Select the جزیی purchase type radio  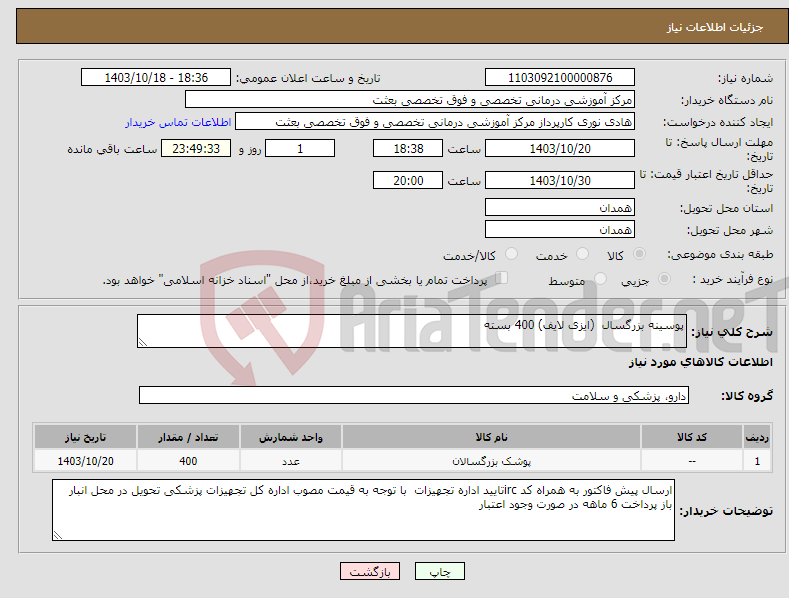click(x=664, y=278)
